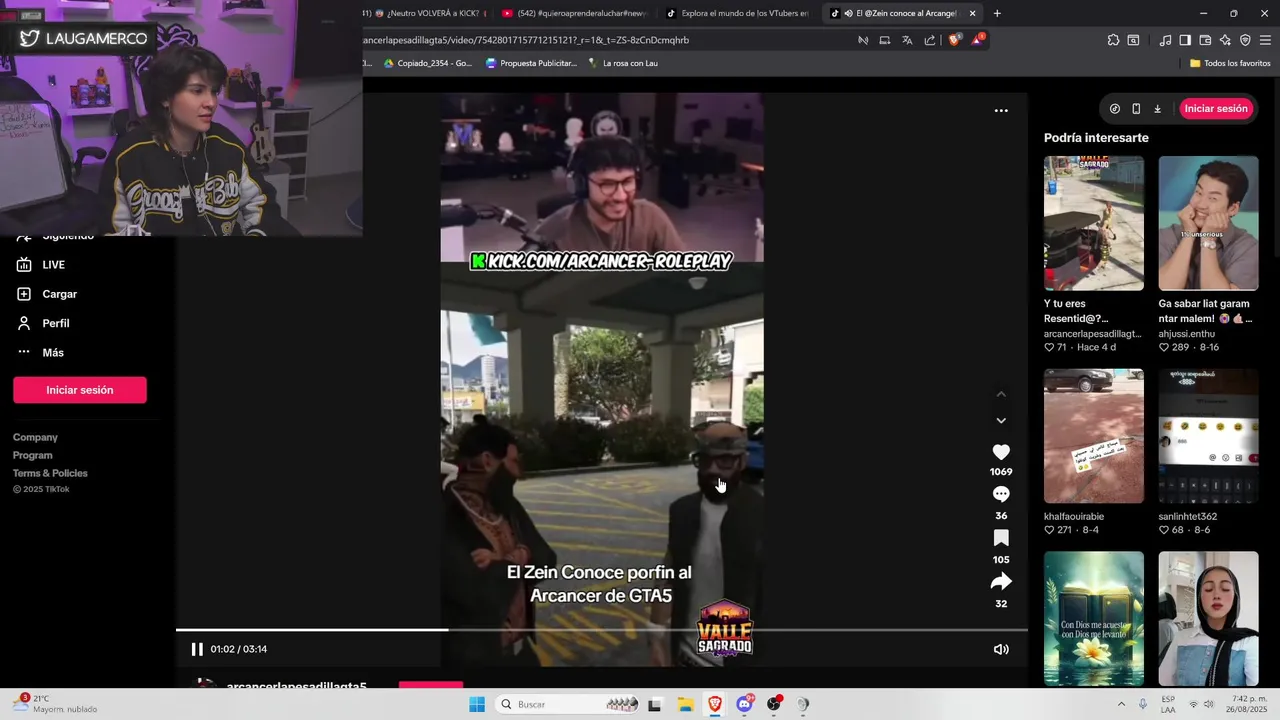
Task: Open the Company footer link
Action: (35, 437)
